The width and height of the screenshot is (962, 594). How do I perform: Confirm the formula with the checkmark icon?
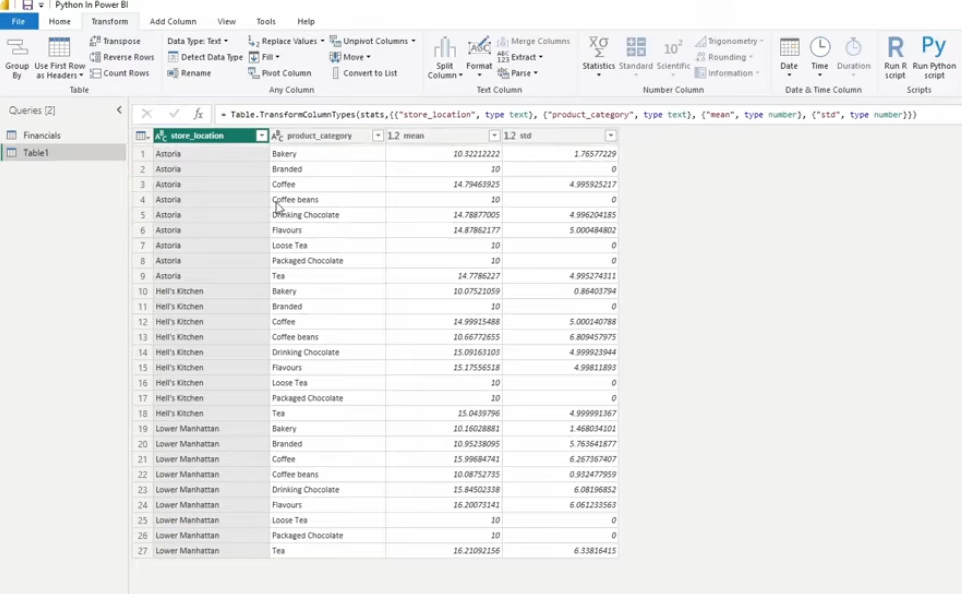174,114
